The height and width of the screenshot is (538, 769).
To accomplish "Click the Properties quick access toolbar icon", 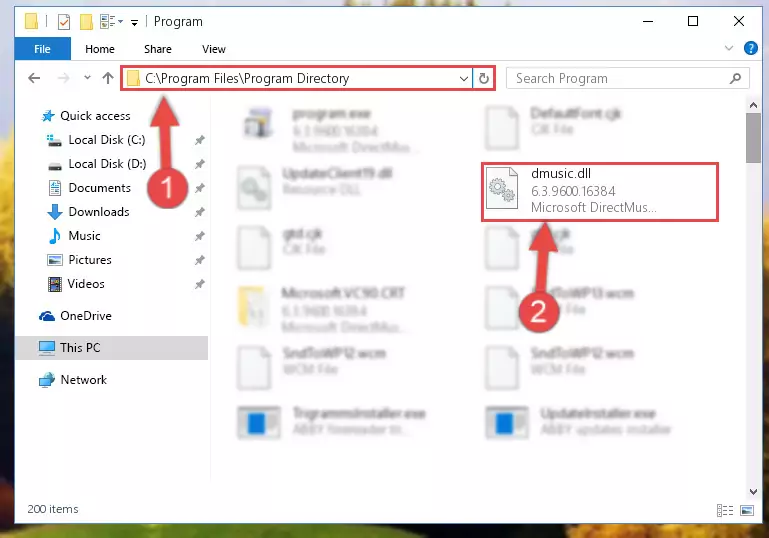I will tap(64, 22).
